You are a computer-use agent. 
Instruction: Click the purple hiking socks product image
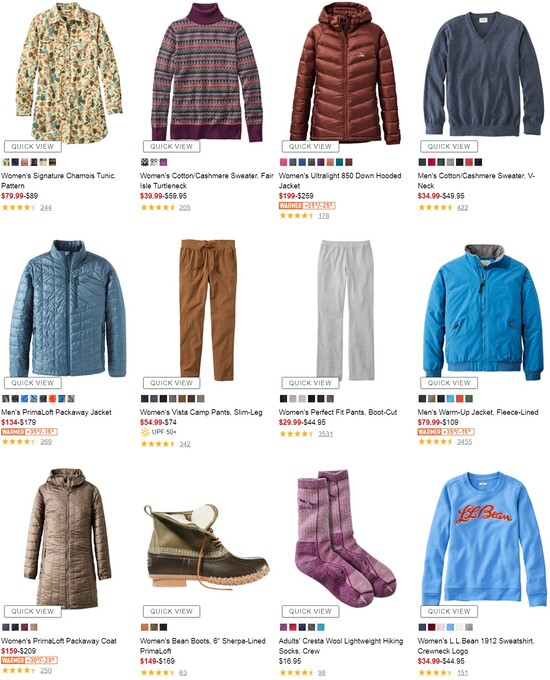pyautogui.click(x=345, y=538)
